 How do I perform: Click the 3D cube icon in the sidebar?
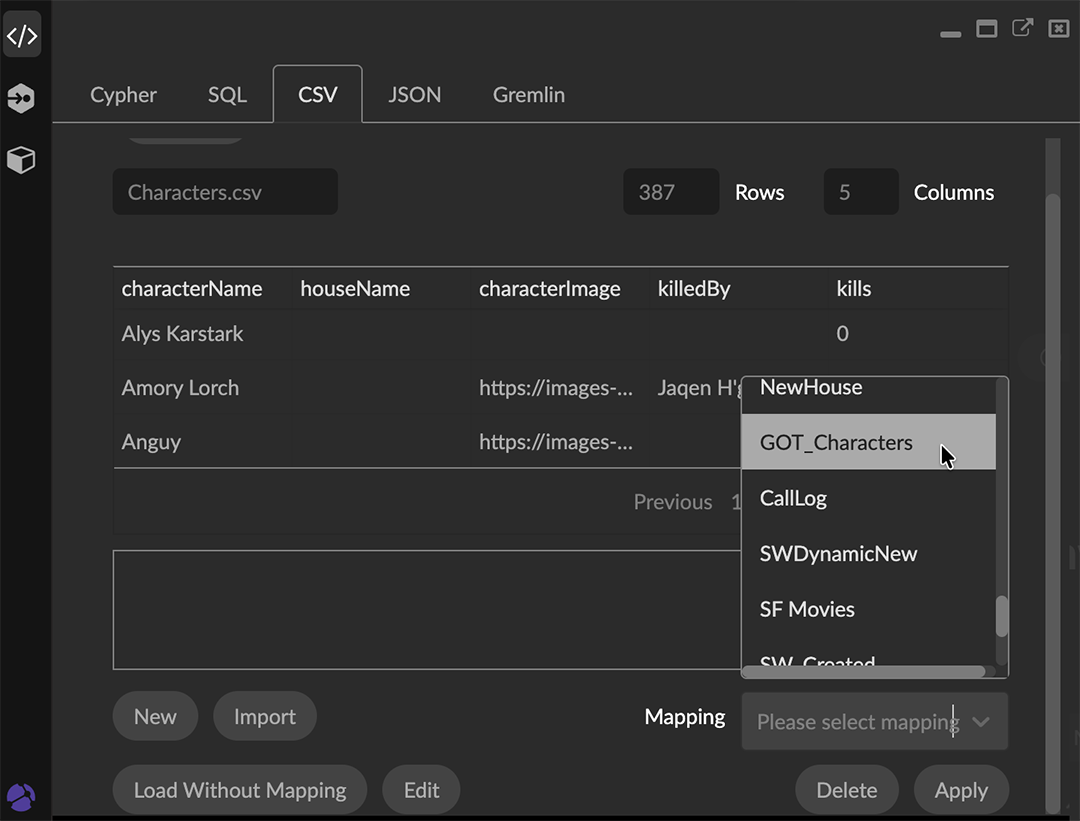click(22, 160)
